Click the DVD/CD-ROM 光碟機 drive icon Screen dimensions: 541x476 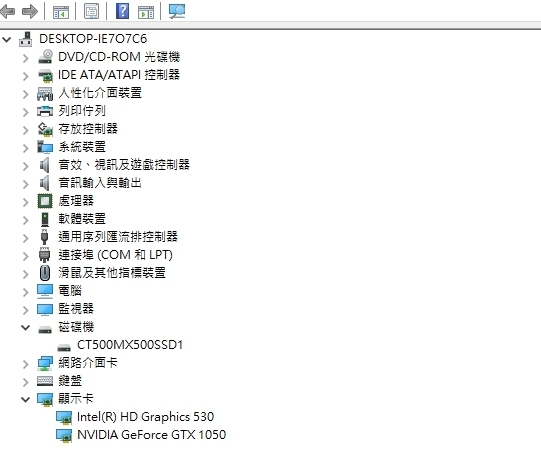click(x=45, y=57)
